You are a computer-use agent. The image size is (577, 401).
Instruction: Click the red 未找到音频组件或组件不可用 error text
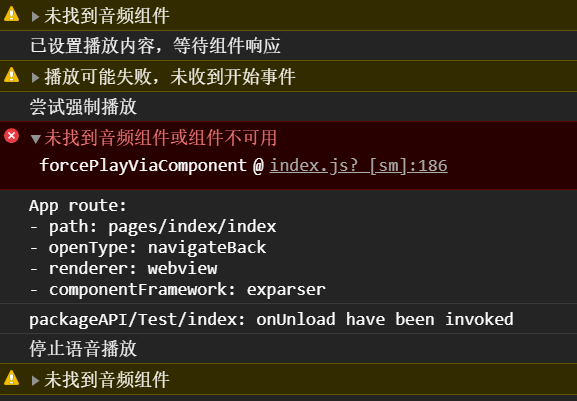coord(160,138)
